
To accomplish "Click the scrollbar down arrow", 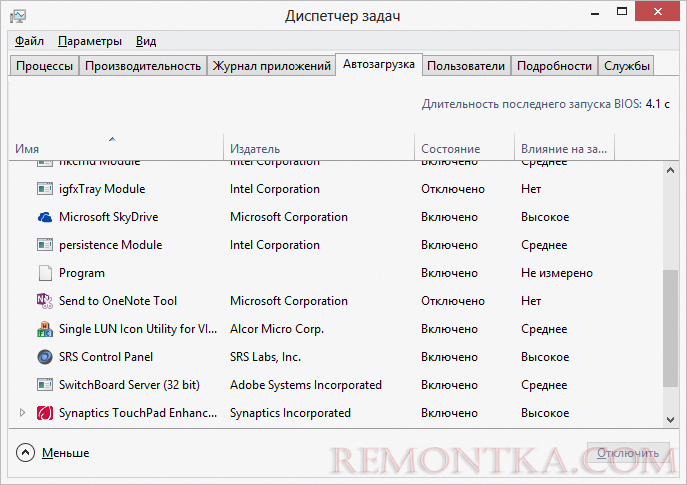I will coord(670,420).
